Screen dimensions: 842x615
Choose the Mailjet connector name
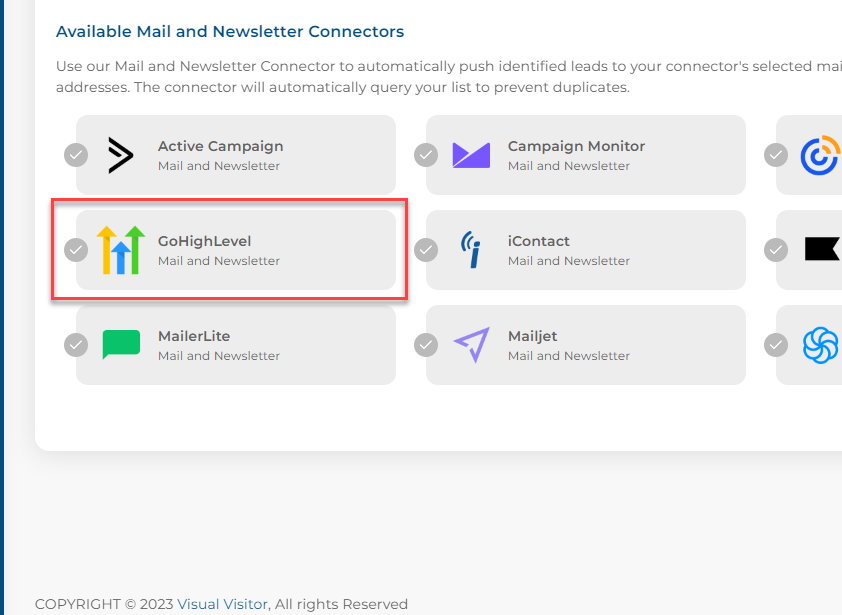tap(532, 336)
